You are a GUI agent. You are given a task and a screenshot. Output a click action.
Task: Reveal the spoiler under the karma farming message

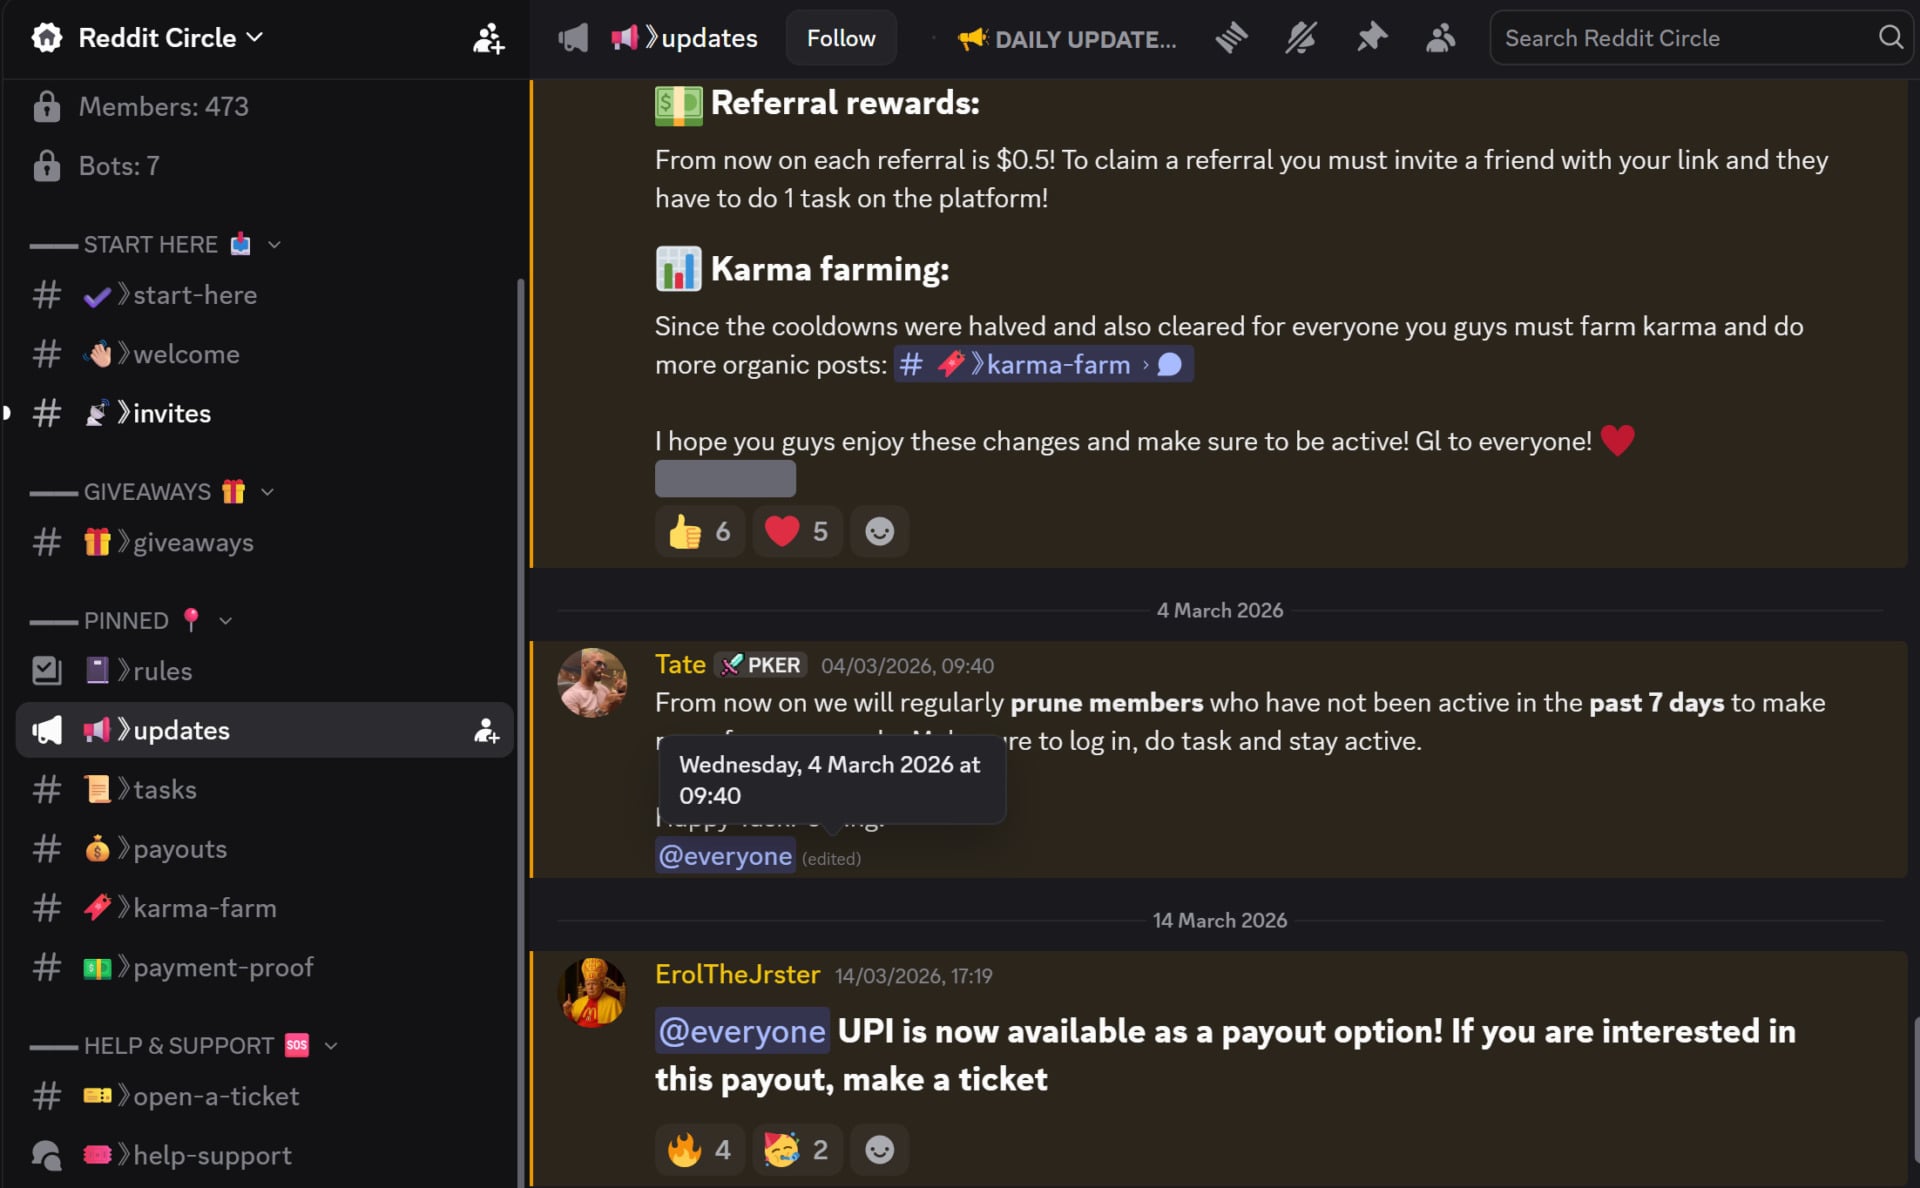coord(724,479)
